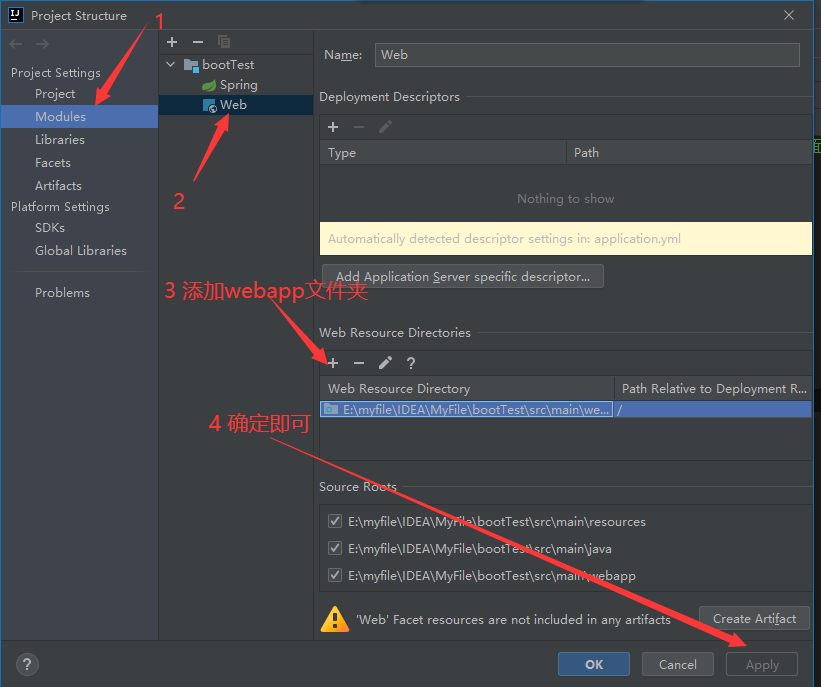Uncheck the src\main\resources source root

pos(335,521)
